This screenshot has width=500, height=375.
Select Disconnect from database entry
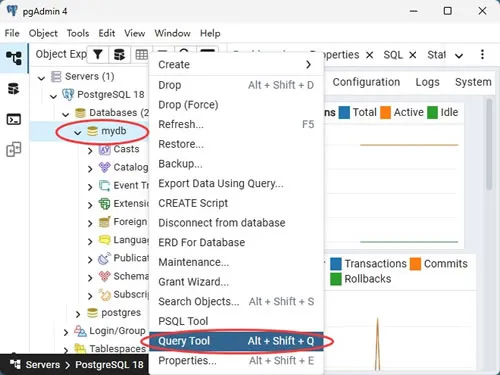click(x=236, y=223)
